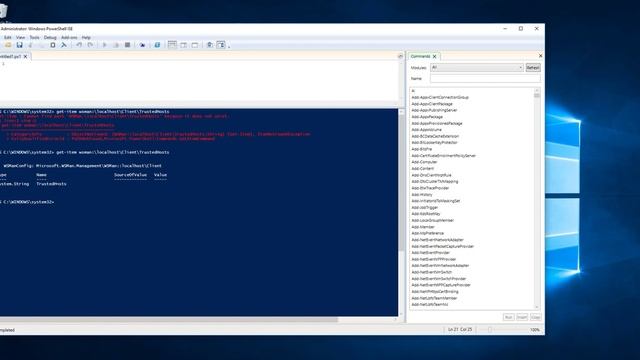
Task: Click the Run button under the commands list
Action: tap(508, 317)
